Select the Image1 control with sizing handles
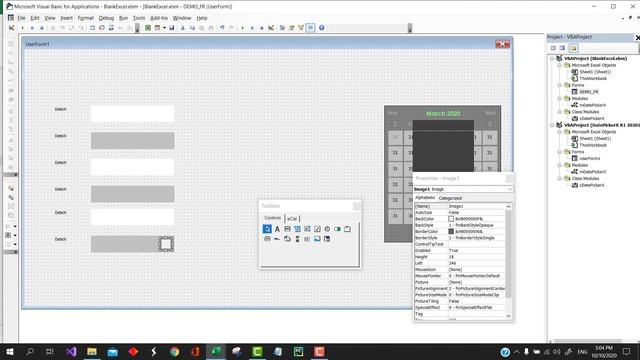 (x=166, y=244)
